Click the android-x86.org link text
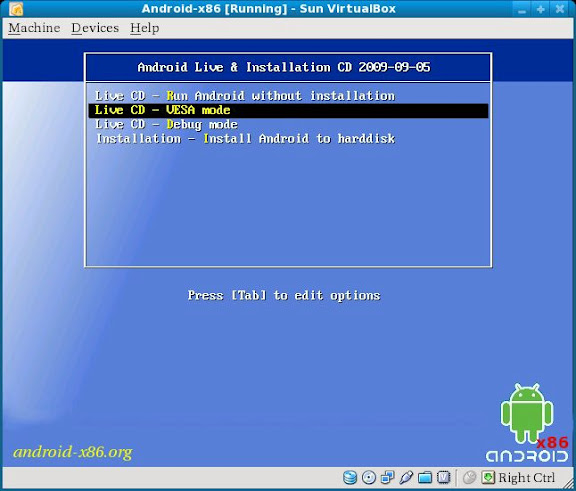This screenshot has height=491, width=576. click(x=73, y=452)
